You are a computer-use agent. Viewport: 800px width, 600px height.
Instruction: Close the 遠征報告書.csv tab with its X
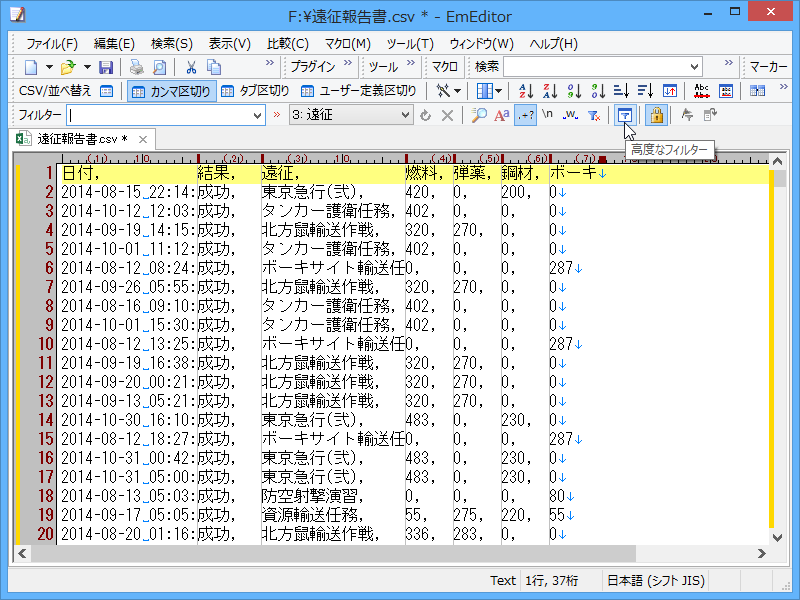pos(143,139)
